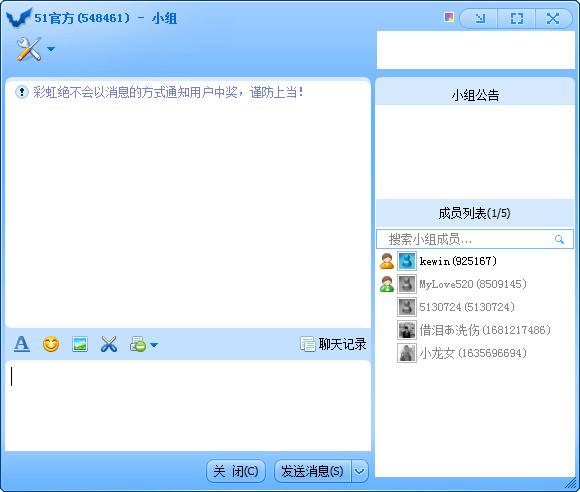
Task: Select member 5130724(5130724)
Action: [475, 307]
